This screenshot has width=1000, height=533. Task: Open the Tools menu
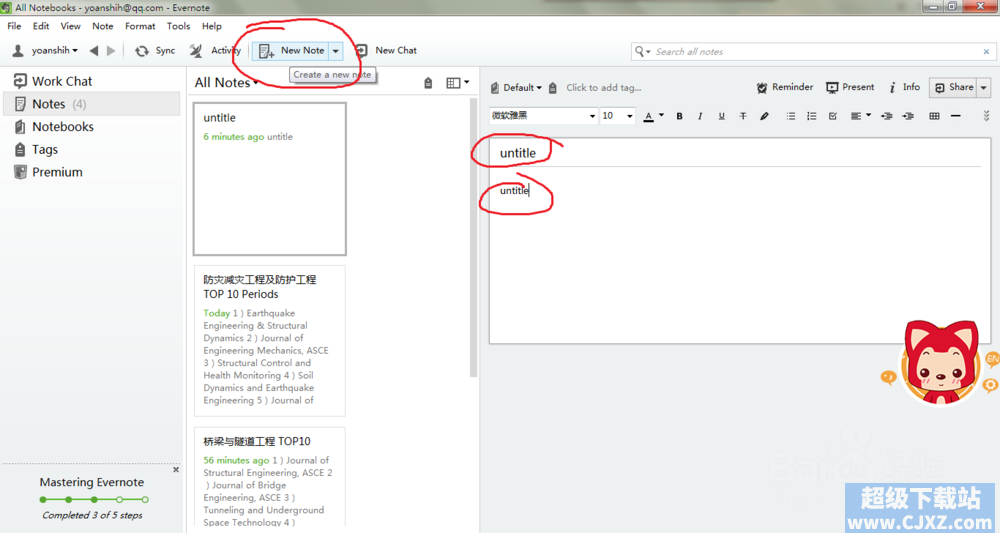coord(179,26)
